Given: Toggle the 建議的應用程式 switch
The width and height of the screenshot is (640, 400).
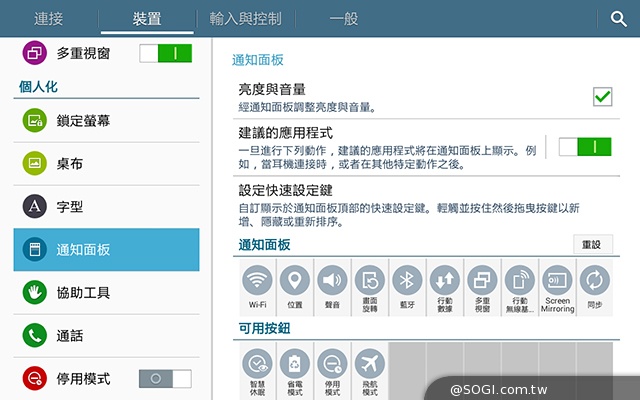Looking at the screenshot, I should click(585, 147).
